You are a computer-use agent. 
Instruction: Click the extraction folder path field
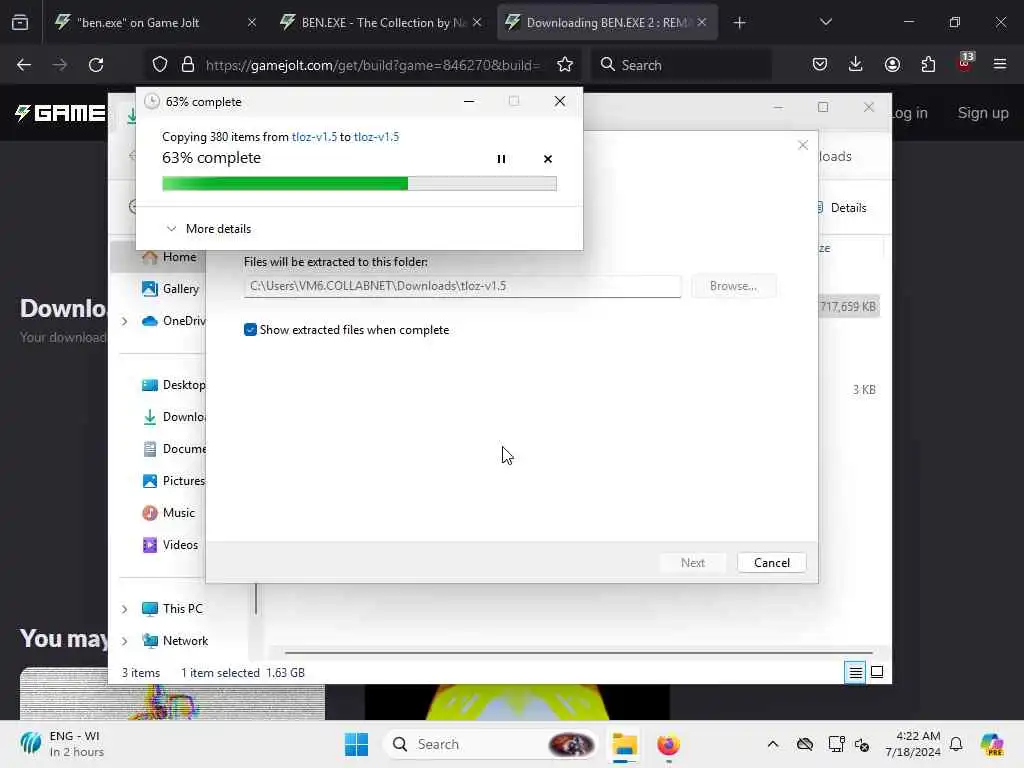tap(462, 286)
